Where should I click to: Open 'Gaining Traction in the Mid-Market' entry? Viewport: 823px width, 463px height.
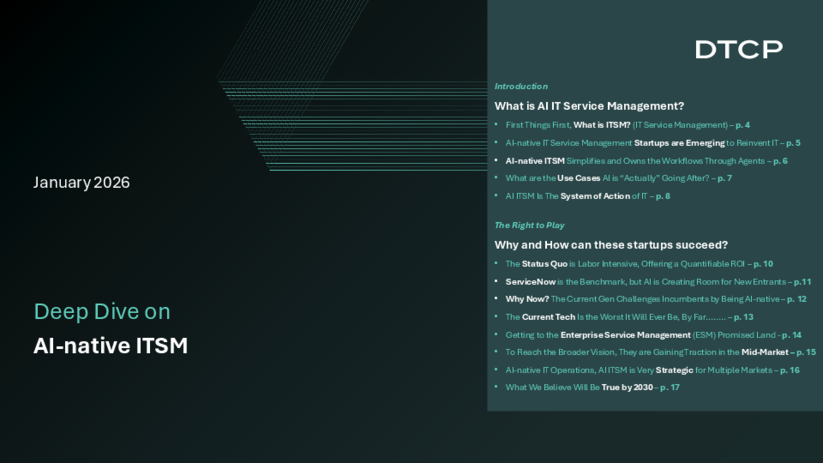[660, 352]
